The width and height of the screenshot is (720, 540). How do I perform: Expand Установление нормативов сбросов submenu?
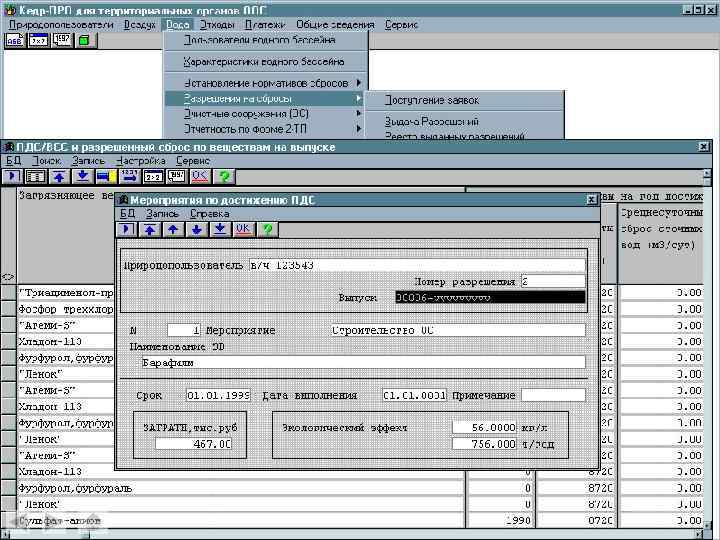click(x=266, y=83)
